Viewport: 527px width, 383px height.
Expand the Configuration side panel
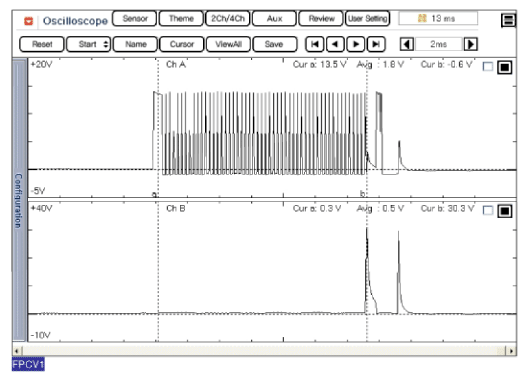[19, 200]
